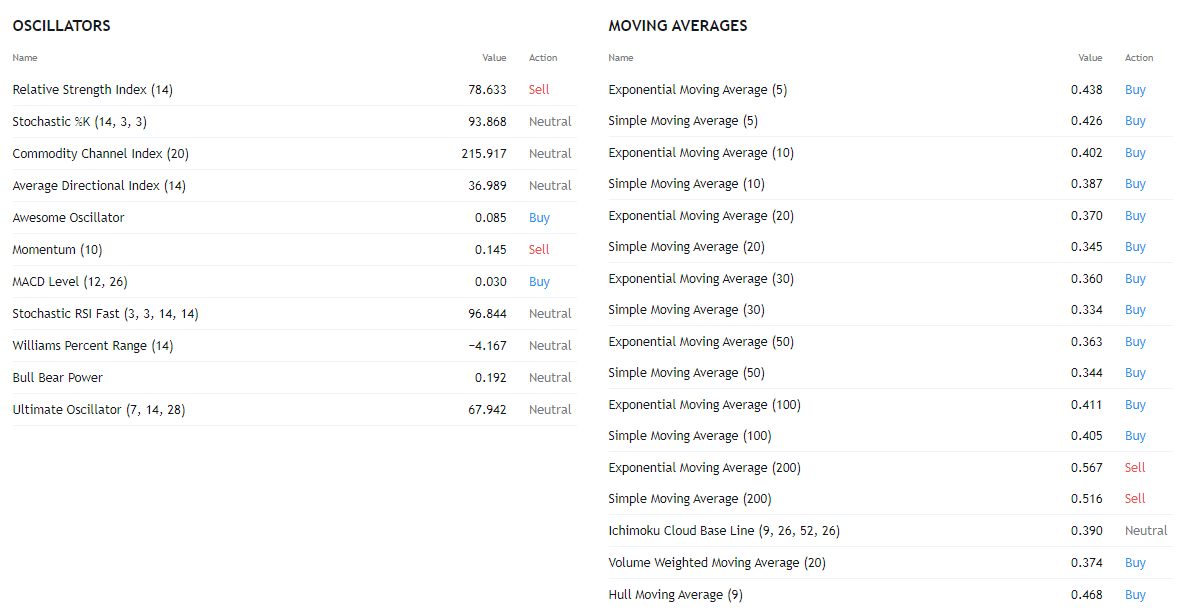Click the MOVING AVERAGES heading
This screenshot has width=1189, height=615.
coord(678,26)
